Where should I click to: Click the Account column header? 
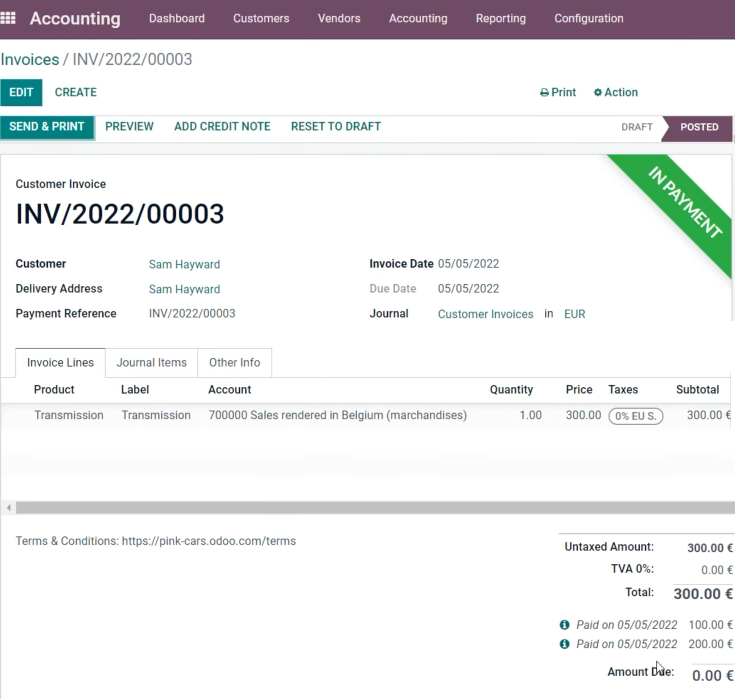click(230, 390)
